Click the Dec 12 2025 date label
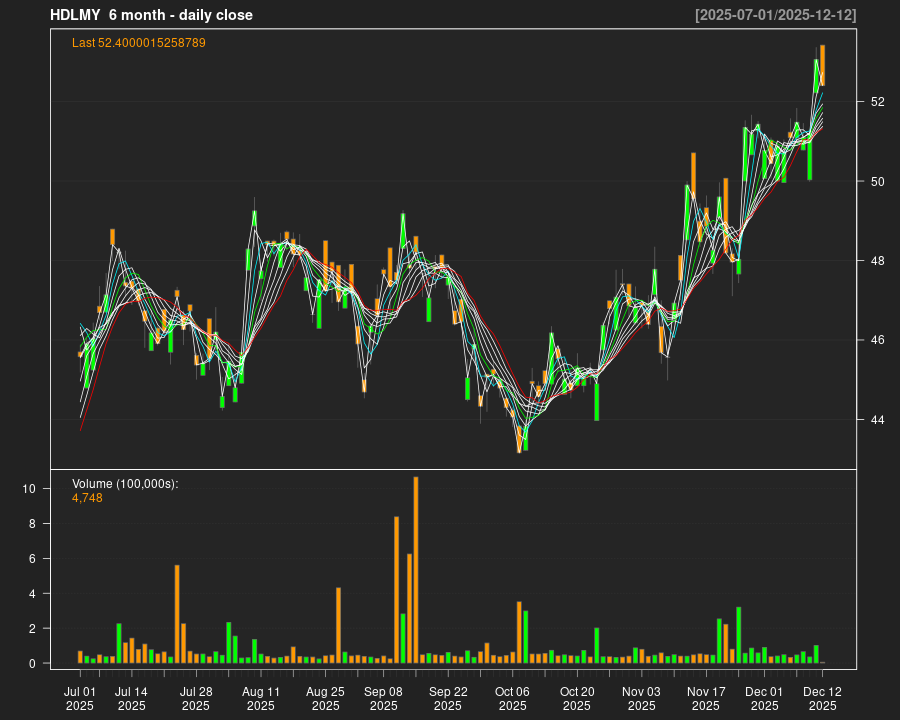The width and height of the screenshot is (900, 720). pos(822,698)
